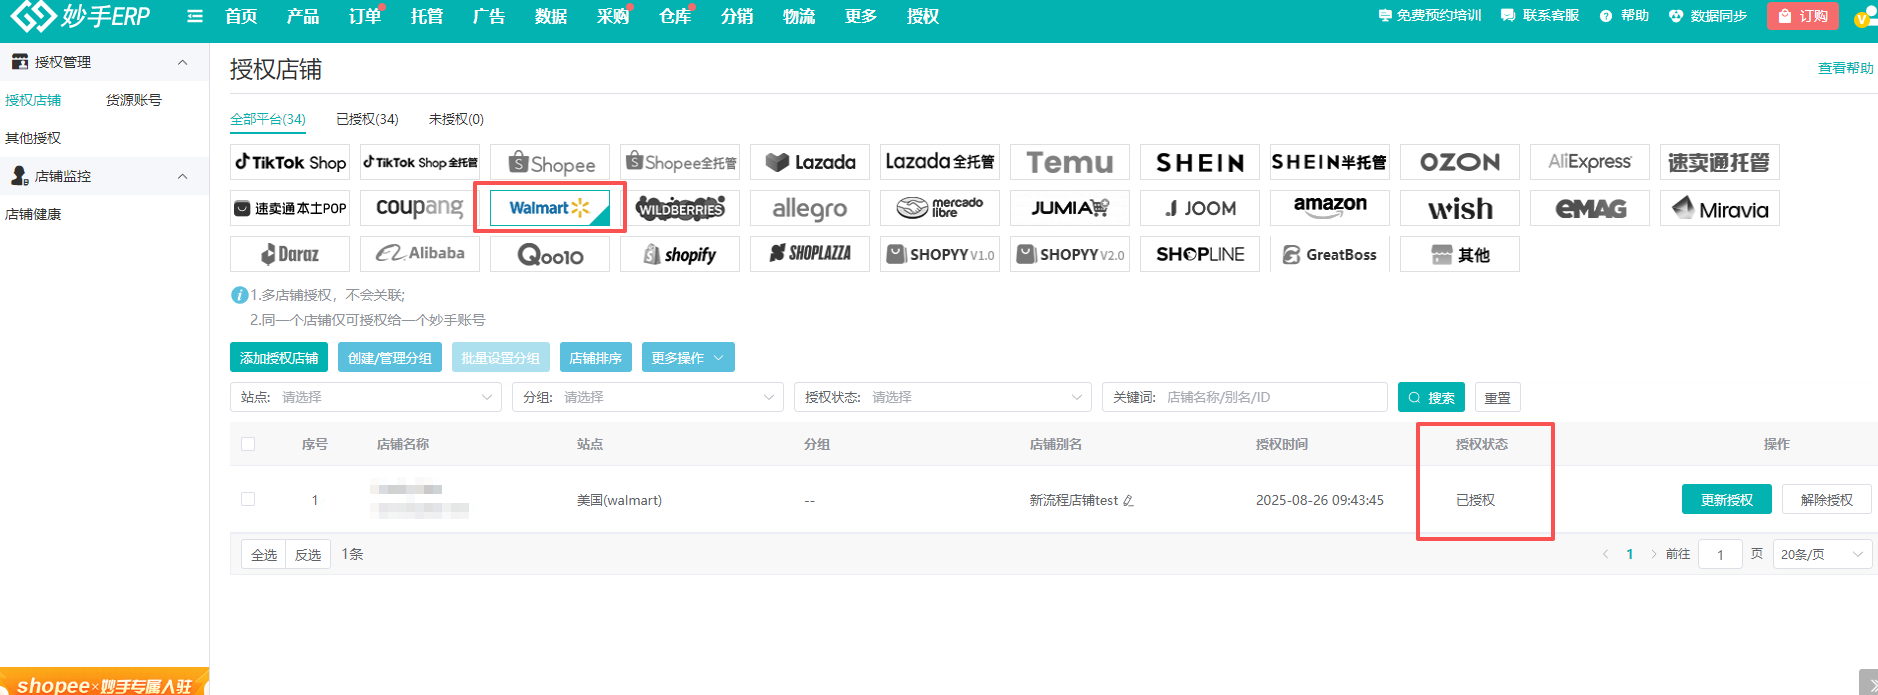Open the 授权状态 status dropdown
This screenshot has height=695, width=1878.
(x=943, y=397)
